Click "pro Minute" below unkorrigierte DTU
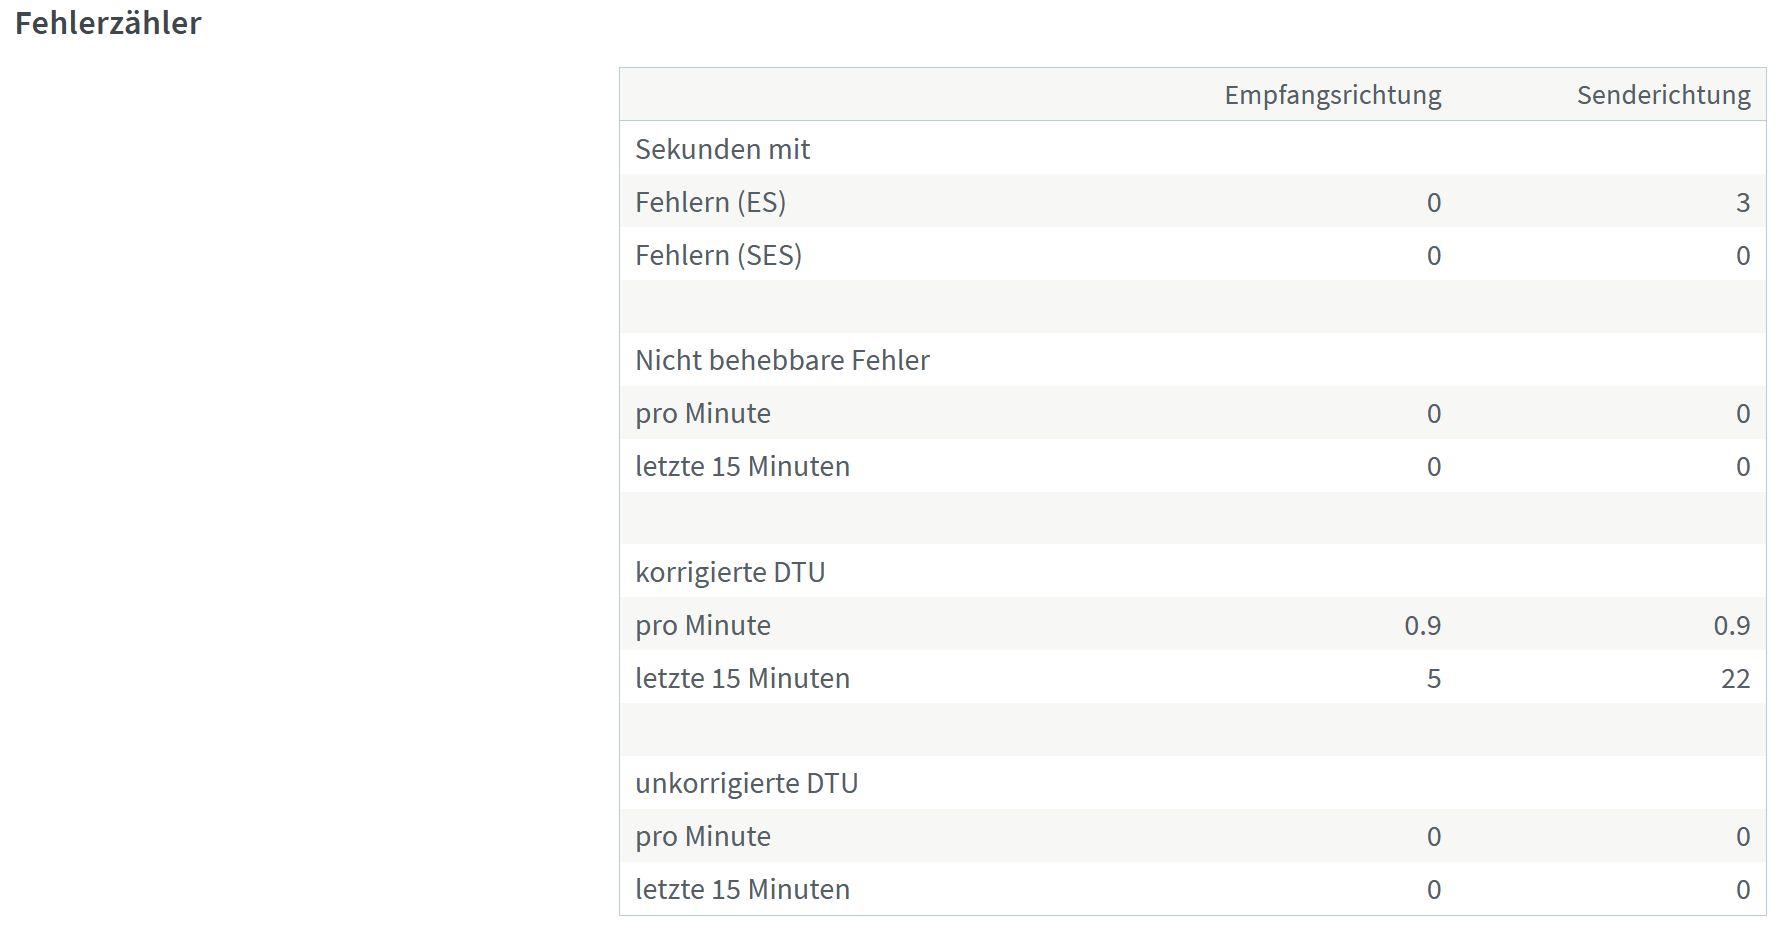 (x=703, y=836)
